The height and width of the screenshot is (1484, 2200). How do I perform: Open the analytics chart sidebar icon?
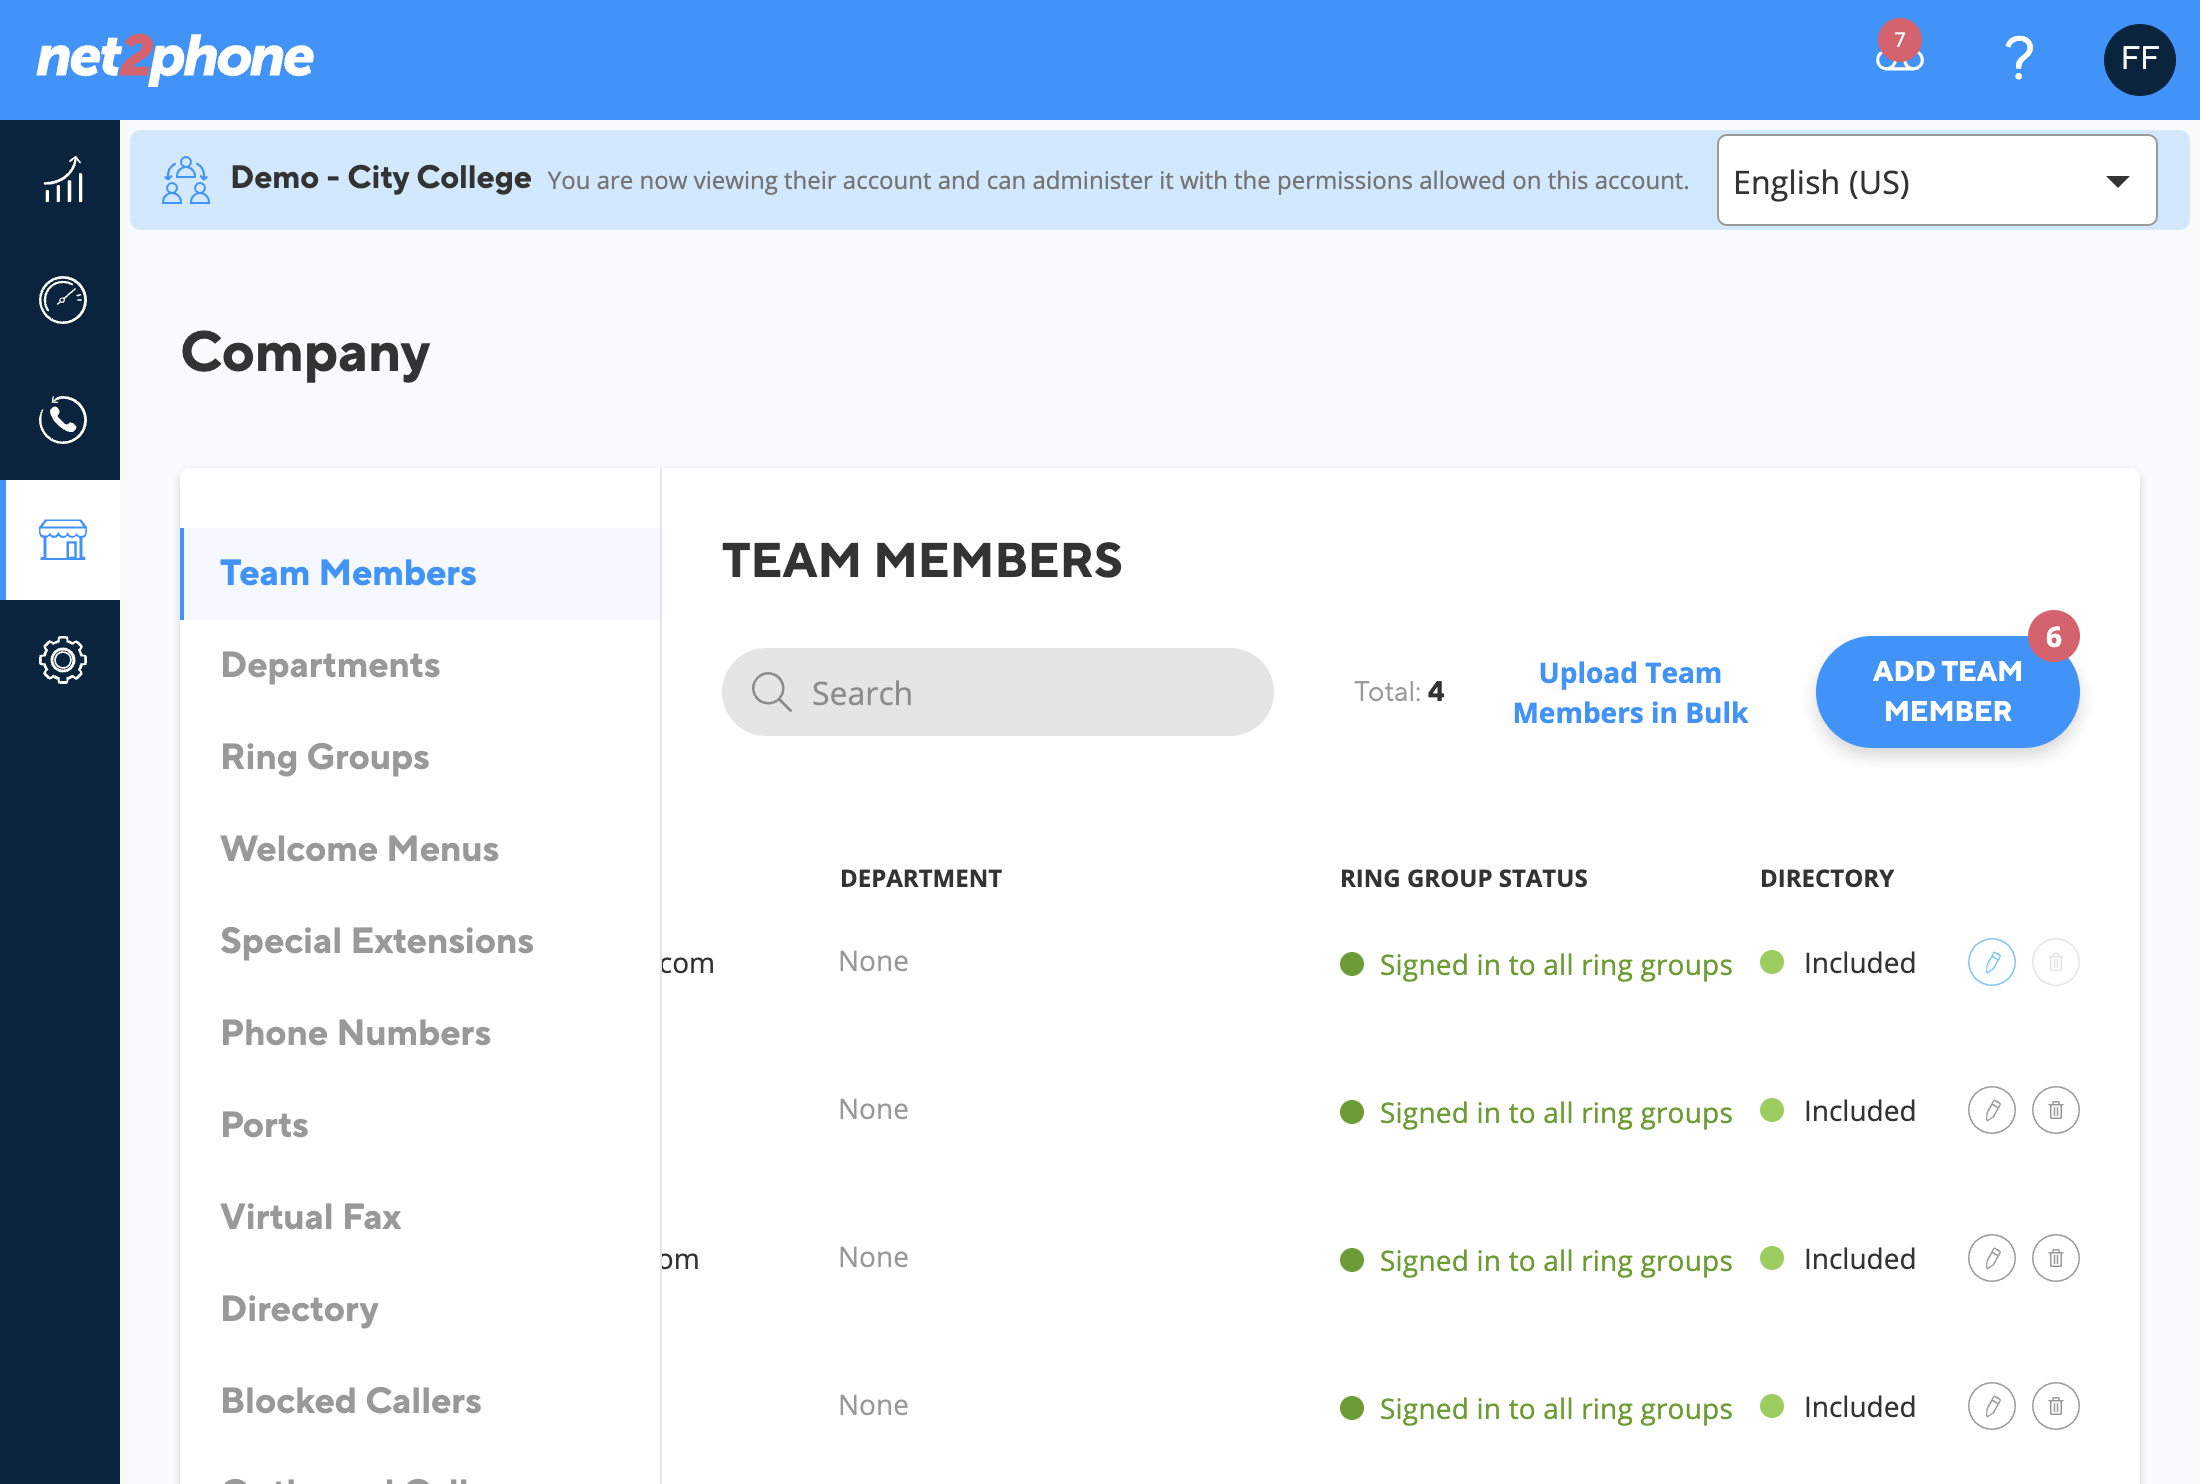coord(62,180)
